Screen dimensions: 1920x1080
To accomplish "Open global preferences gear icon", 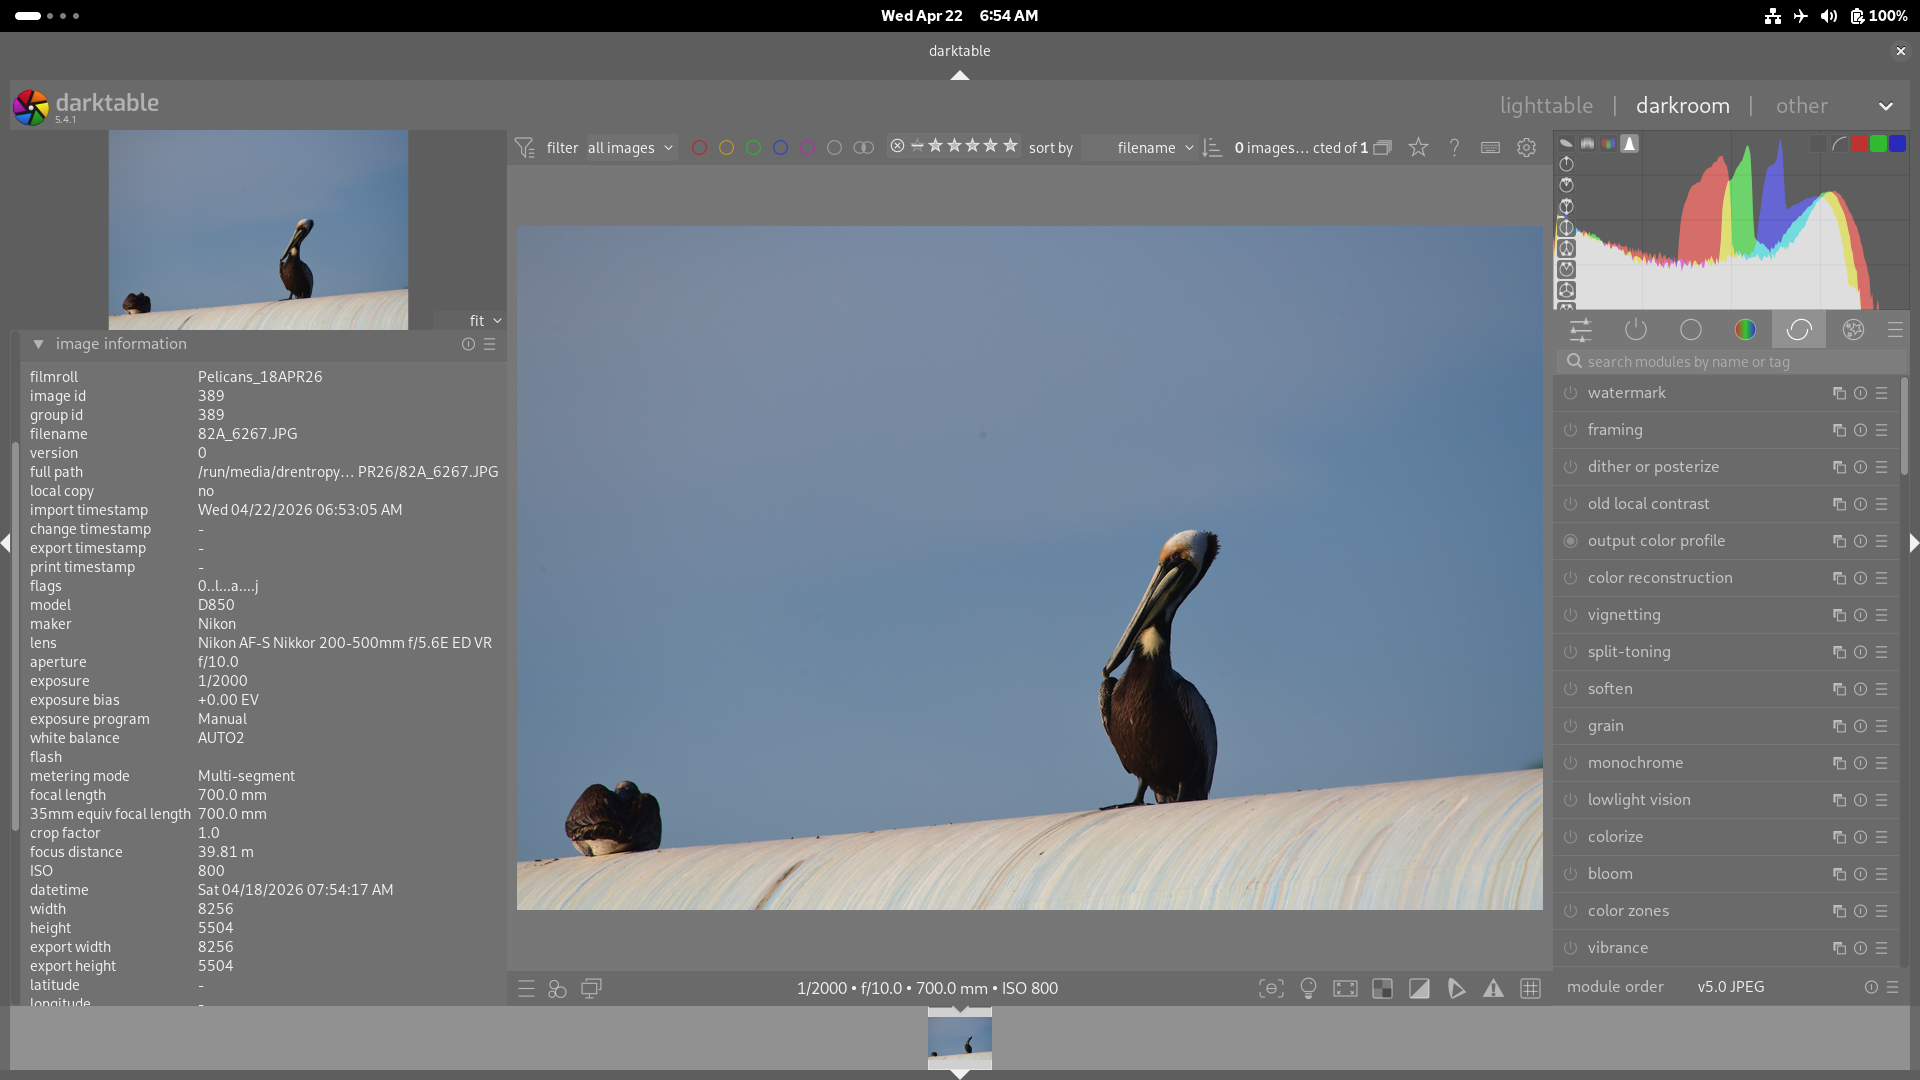I will 1526,148.
